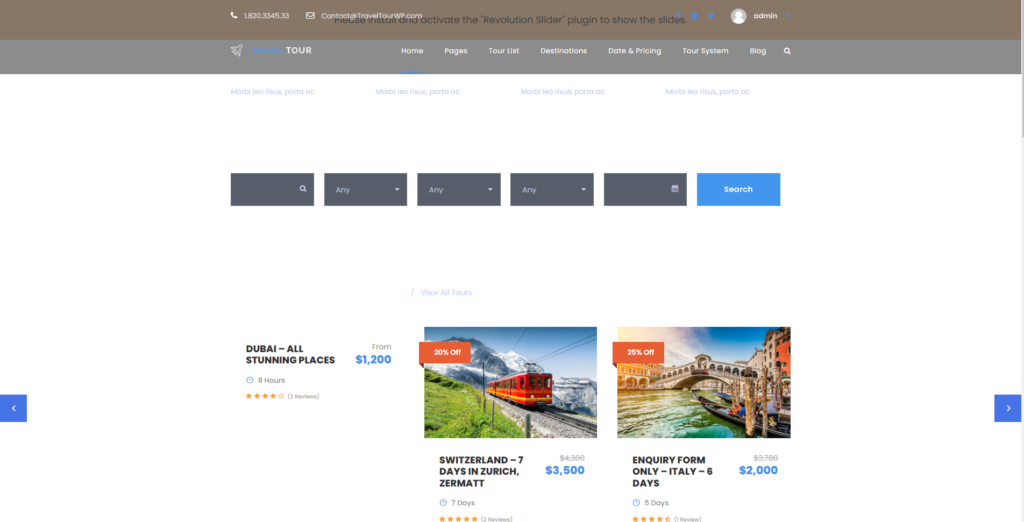Image resolution: width=1024 pixels, height=522 pixels.
Task: Click the magnifier search icon in navigation bar
Action: click(x=787, y=51)
